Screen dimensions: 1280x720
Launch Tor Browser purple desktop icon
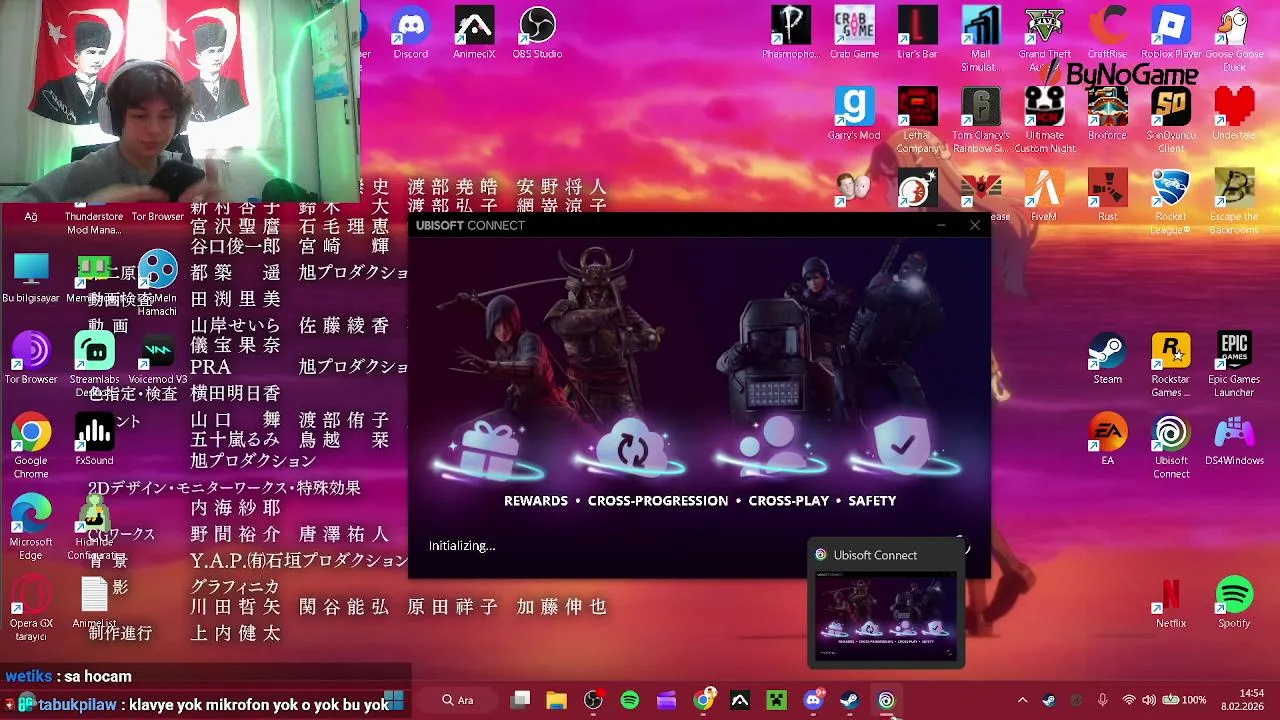[x=31, y=358]
